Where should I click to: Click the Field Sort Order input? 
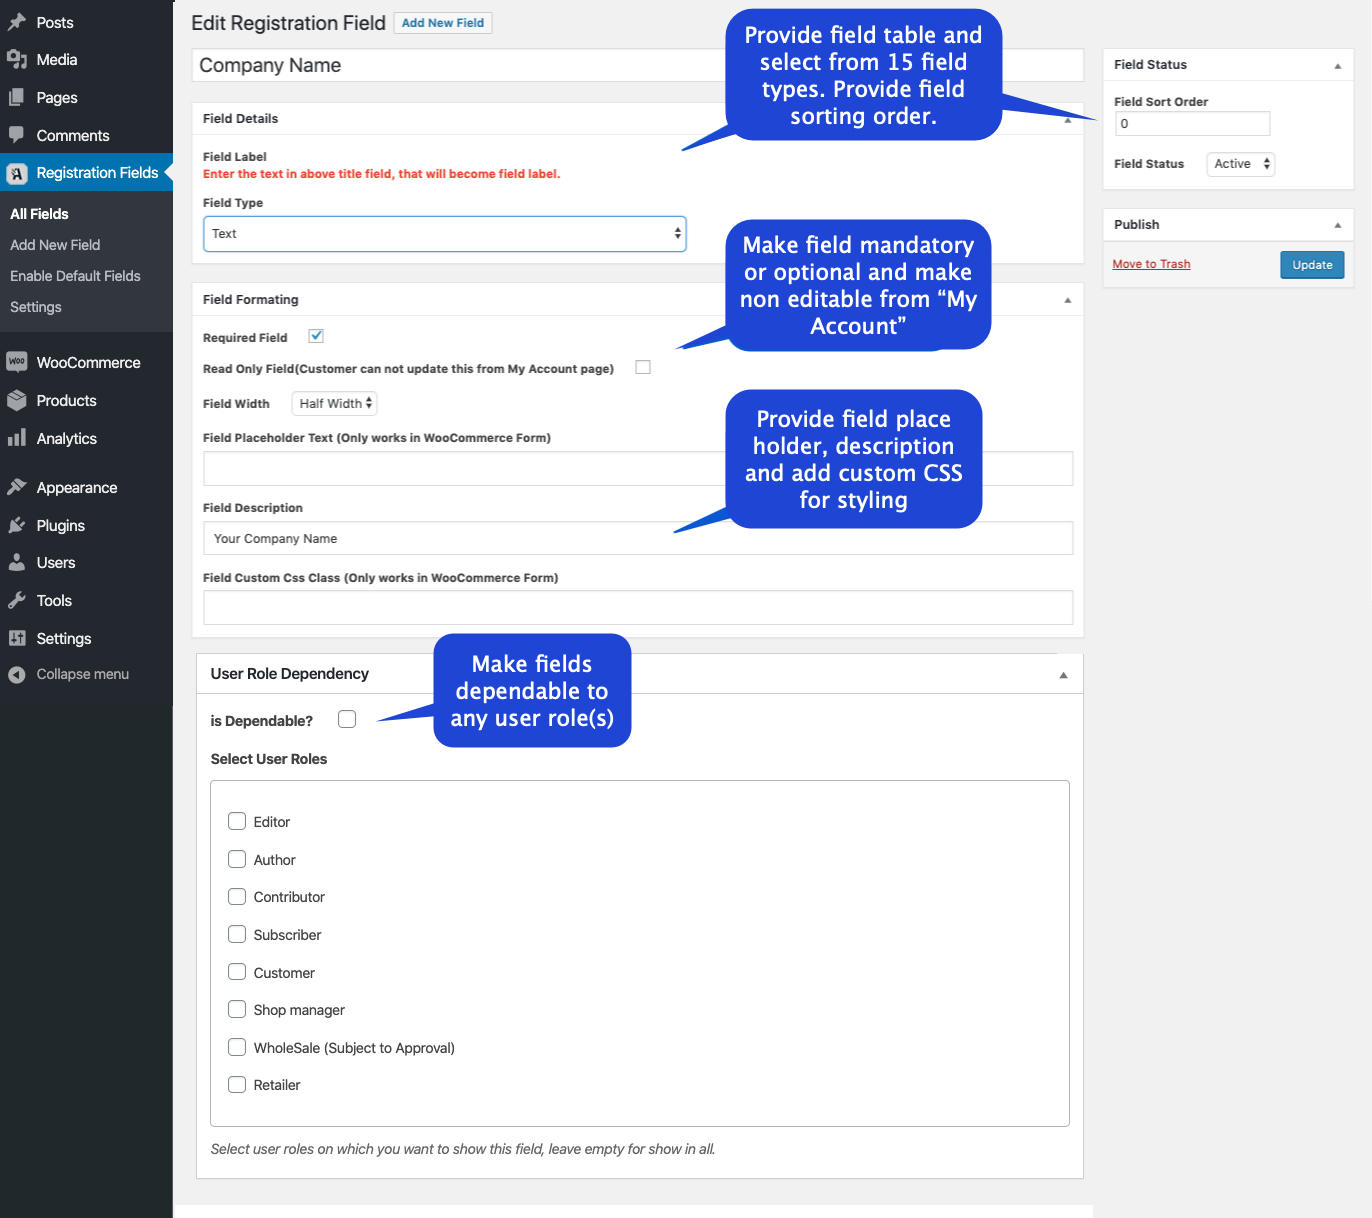coord(1192,124)
